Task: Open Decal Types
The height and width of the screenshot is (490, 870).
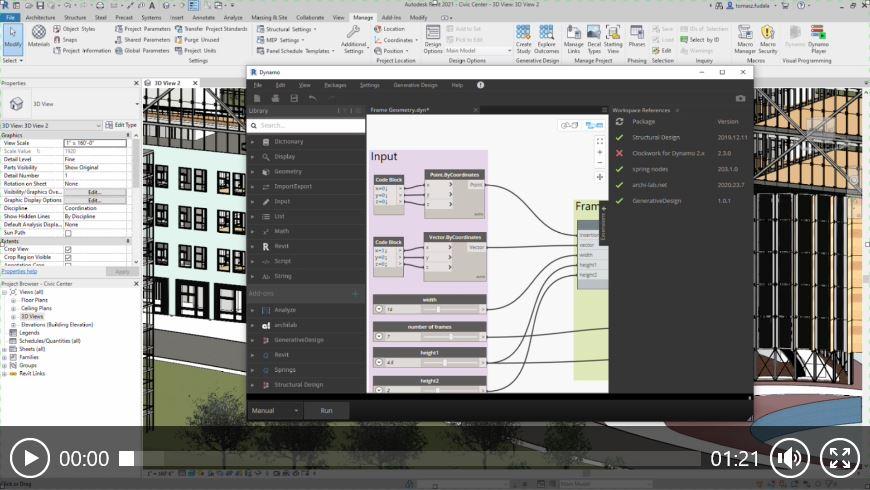Action: tap(594, 39)
